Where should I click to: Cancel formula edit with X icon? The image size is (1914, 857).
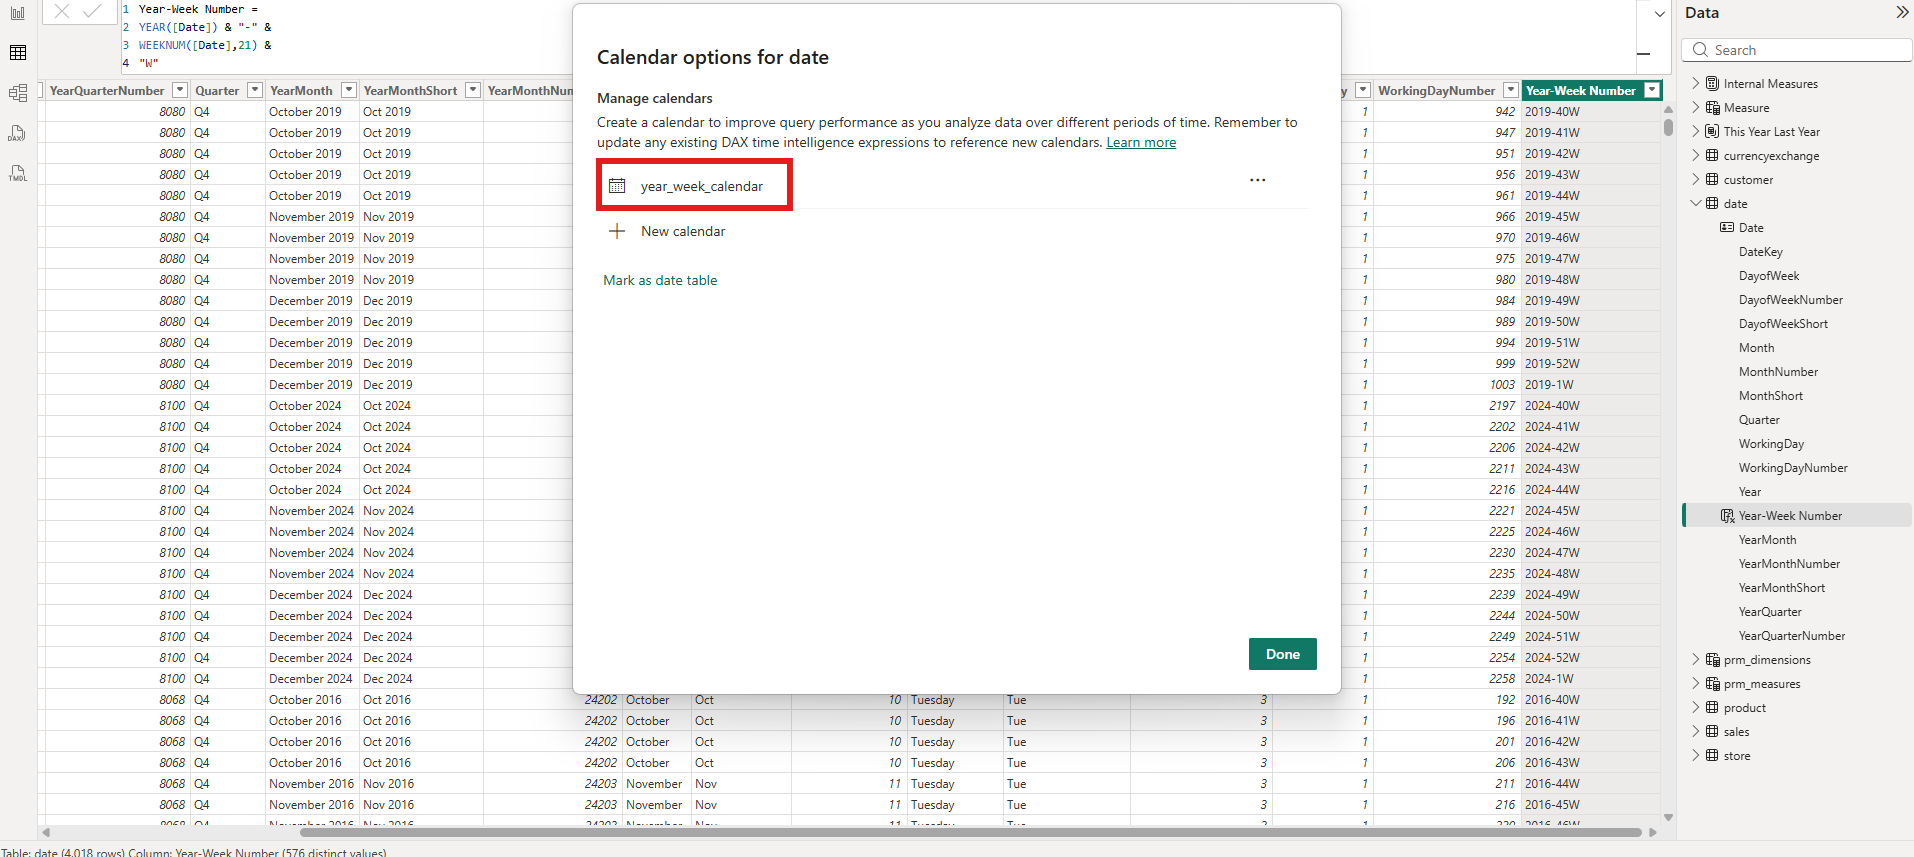(62, 11)
